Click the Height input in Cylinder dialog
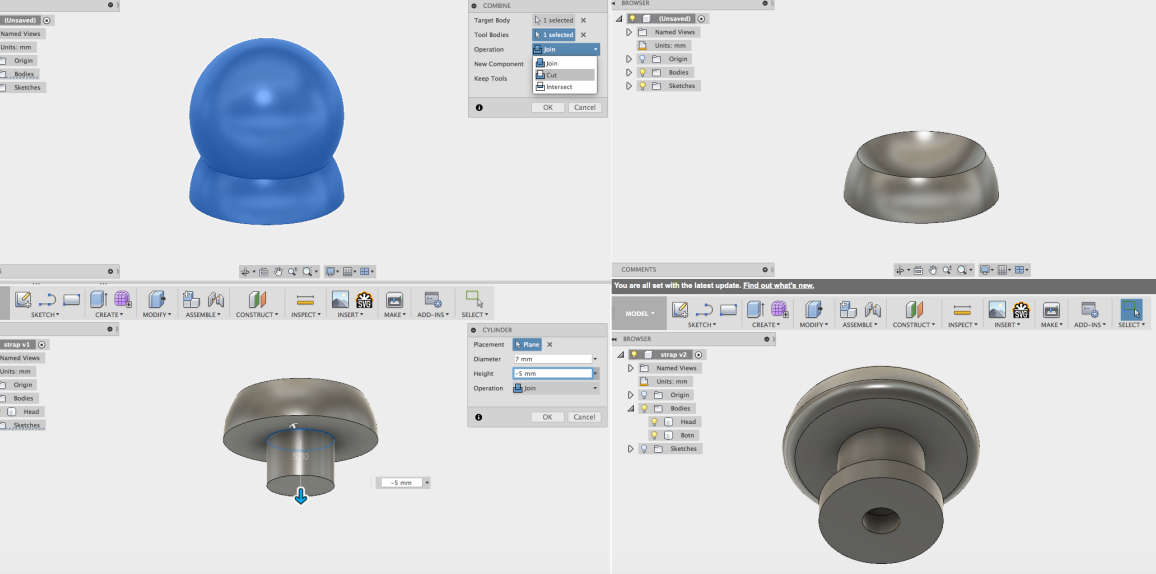Viewport: 1156px width, 574px height. coord(553,374)
